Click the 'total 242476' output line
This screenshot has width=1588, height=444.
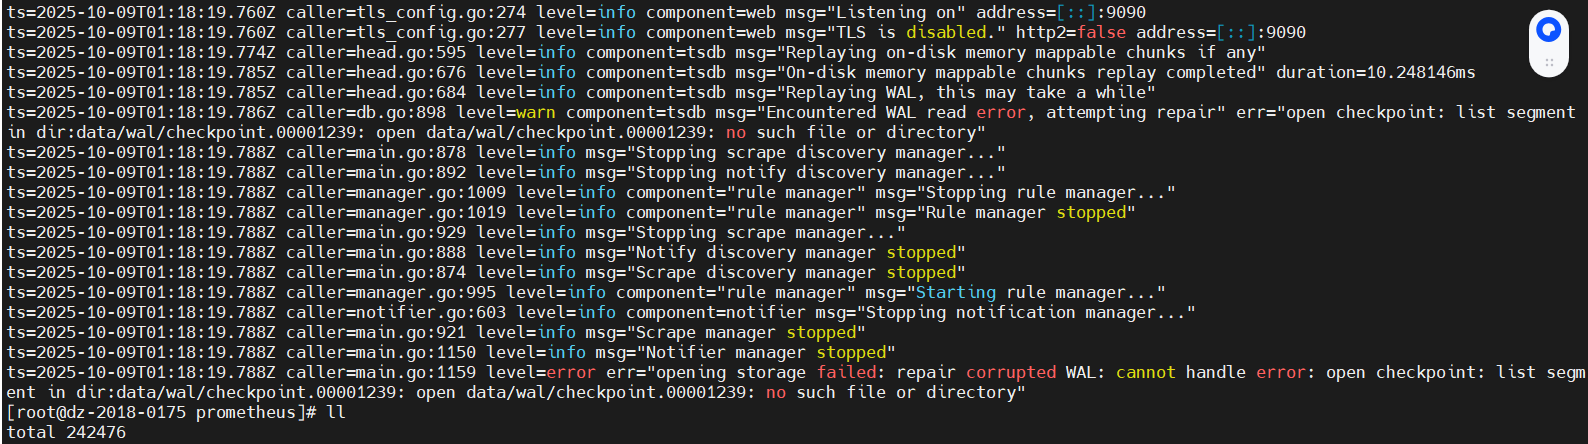point(66,432)
